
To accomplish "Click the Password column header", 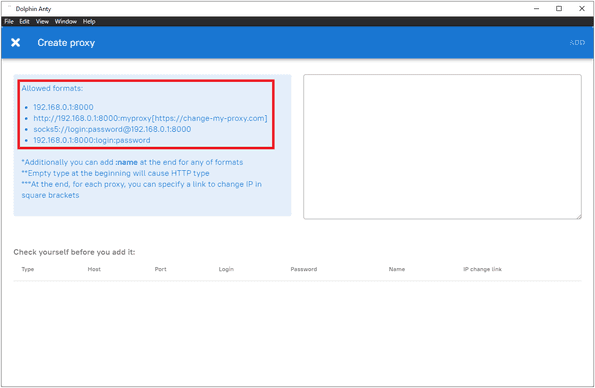I will [304, 269].
